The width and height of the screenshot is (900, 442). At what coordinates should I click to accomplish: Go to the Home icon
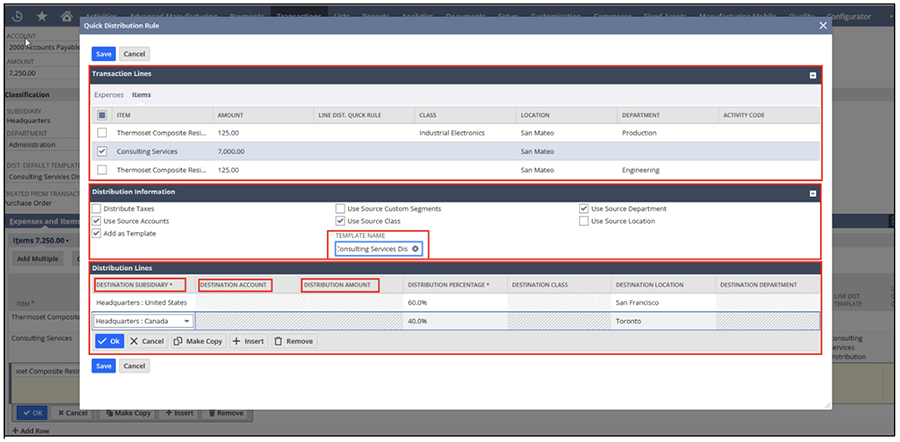click(66, 17)
